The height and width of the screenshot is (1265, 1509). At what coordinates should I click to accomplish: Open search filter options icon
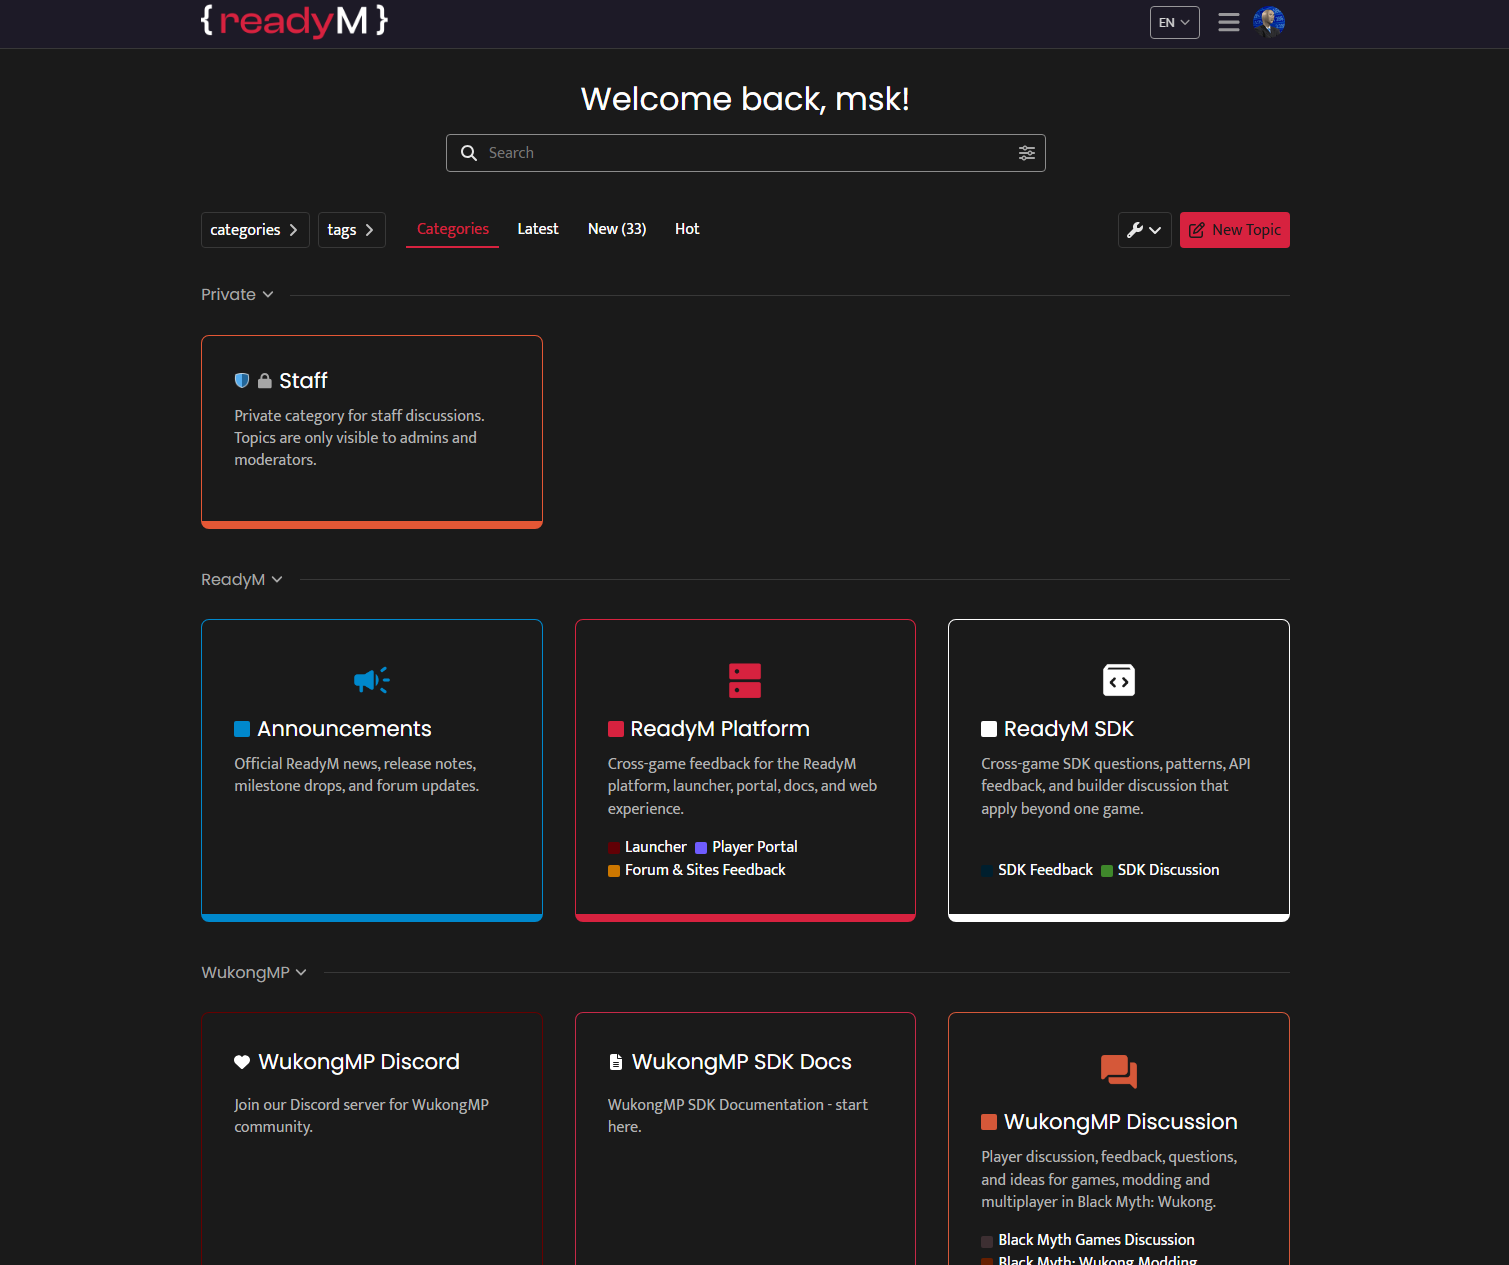click(1026, 153)
